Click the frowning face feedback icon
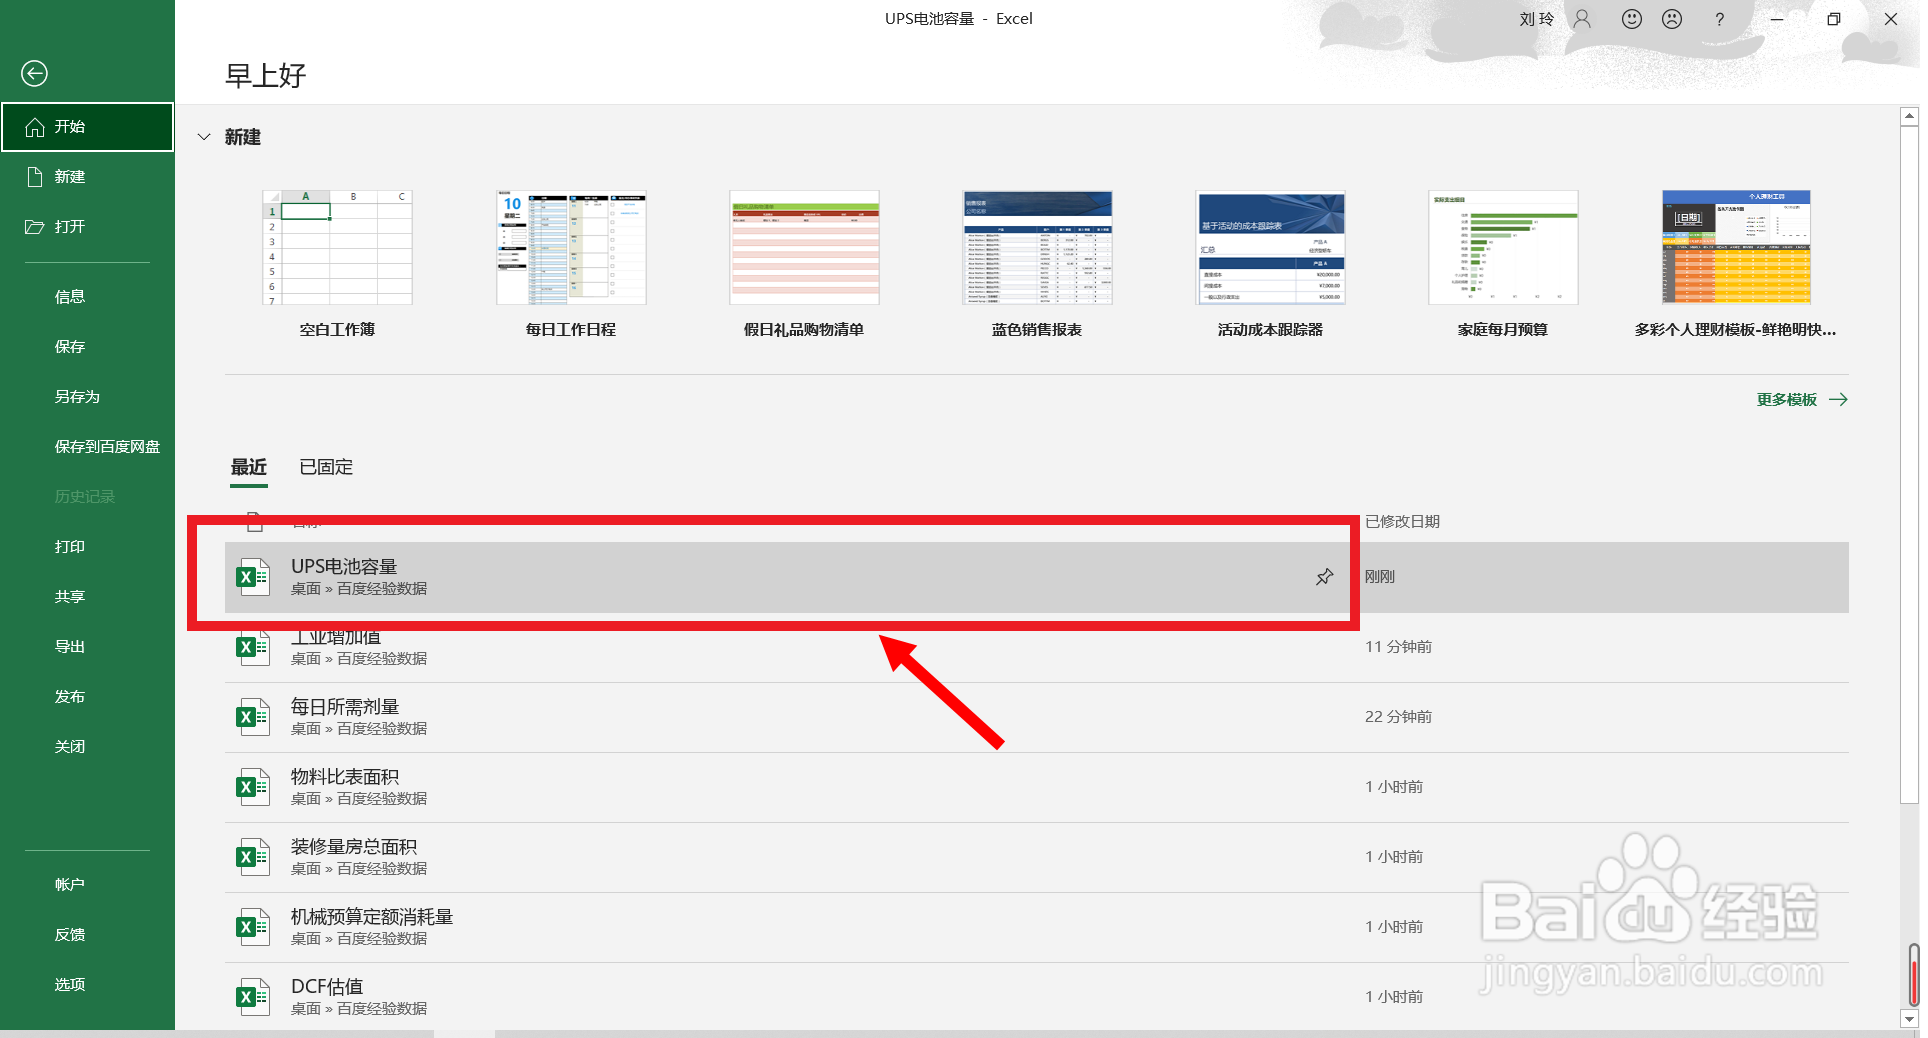Image resolution: width=1928 pixels, height=1038 pixels. (x=1672, y=19)
